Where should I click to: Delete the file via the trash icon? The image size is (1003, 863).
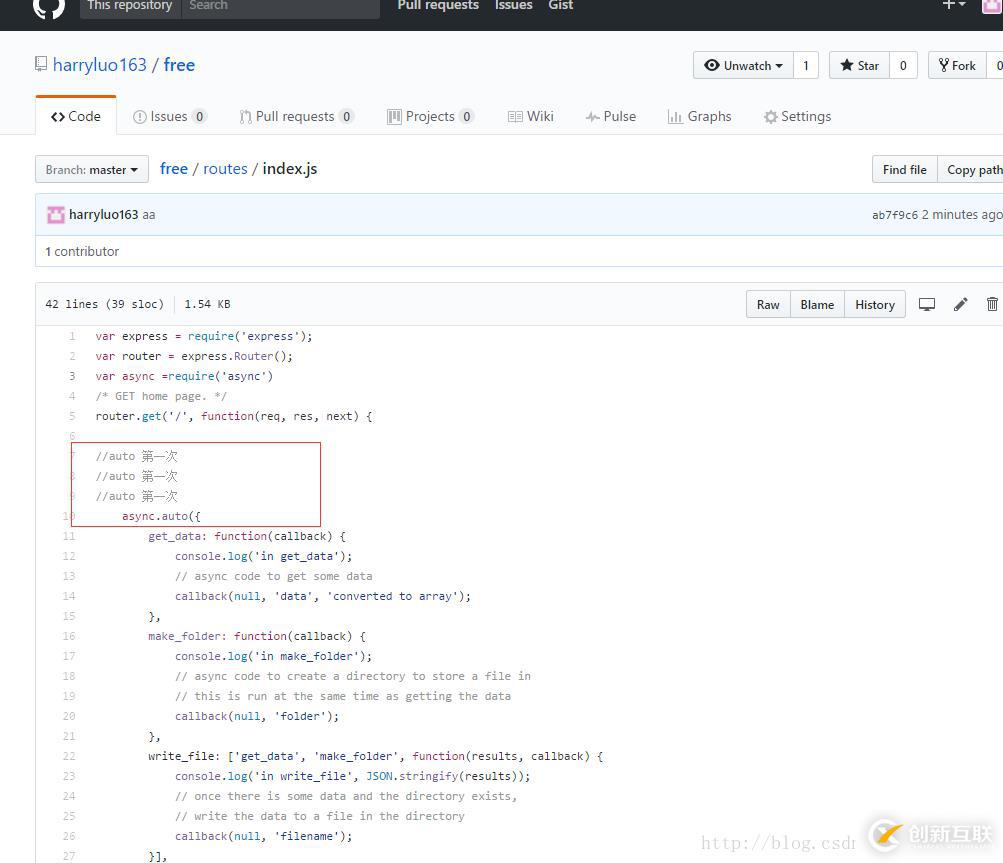(x=991, y=304)
